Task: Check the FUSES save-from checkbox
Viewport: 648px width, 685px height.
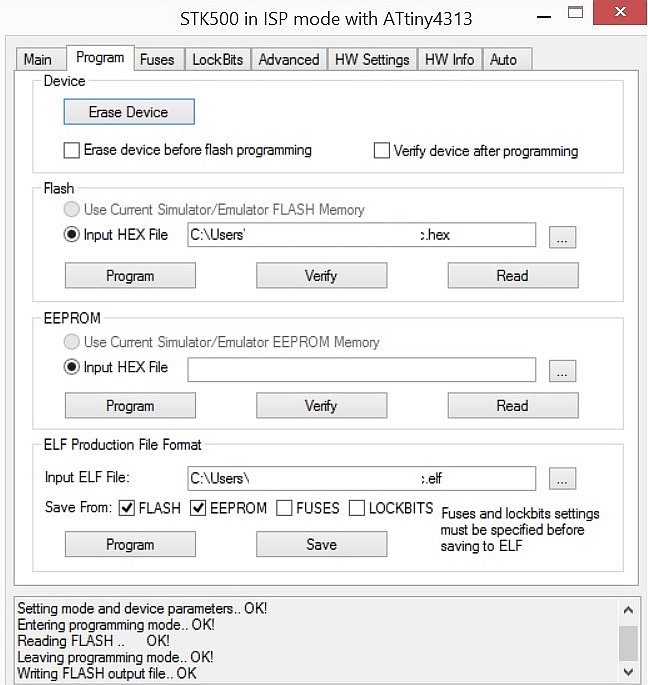Action: [x=284, y=508]
